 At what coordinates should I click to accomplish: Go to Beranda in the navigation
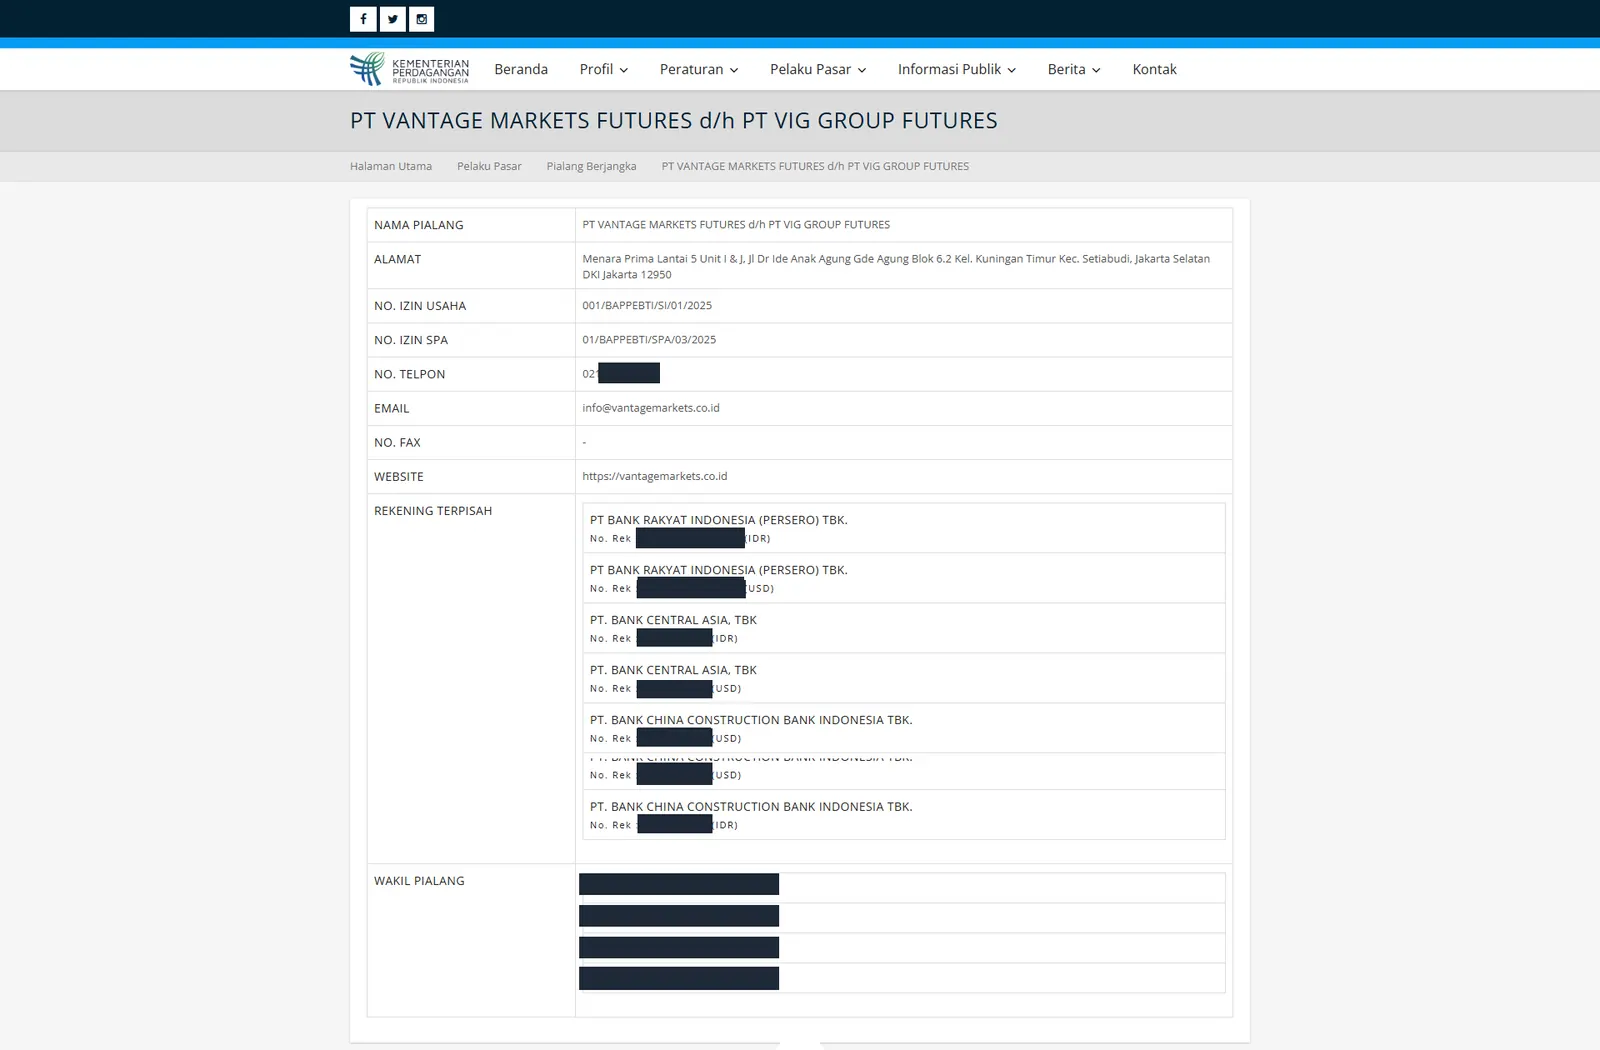[x=521, y=69]
